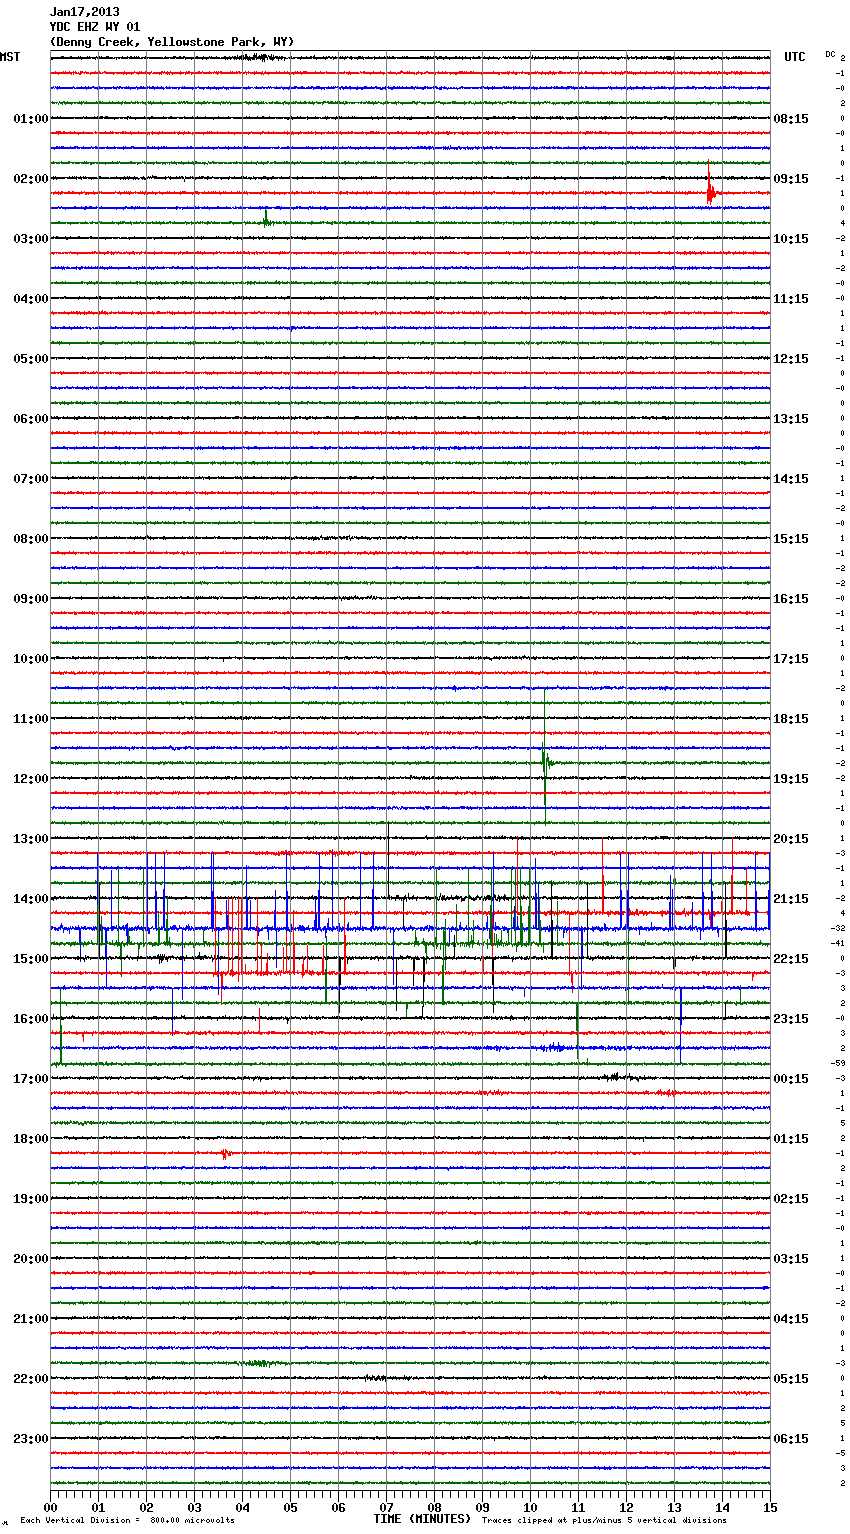850x1534 pixels.
Task: Click the DC column header
Action: pyautogui.click(x=830, y=54)
